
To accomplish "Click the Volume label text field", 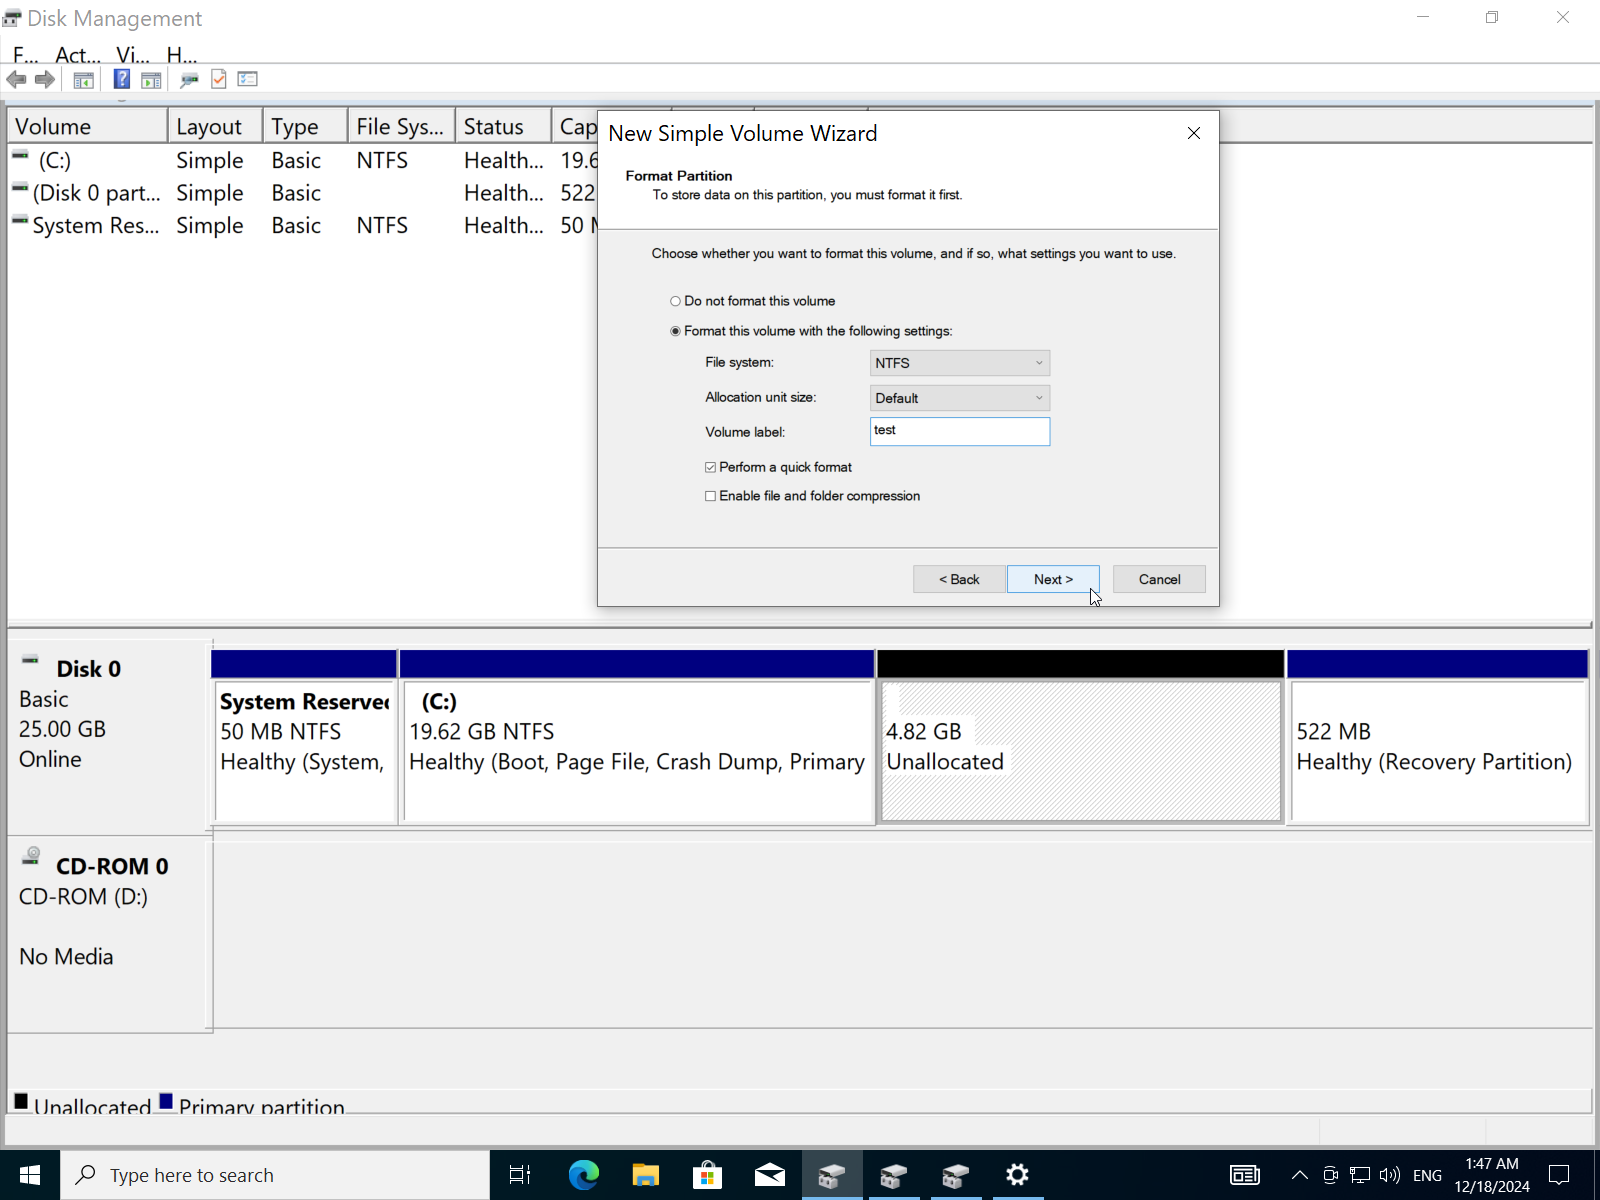I will tap(959, 431).
